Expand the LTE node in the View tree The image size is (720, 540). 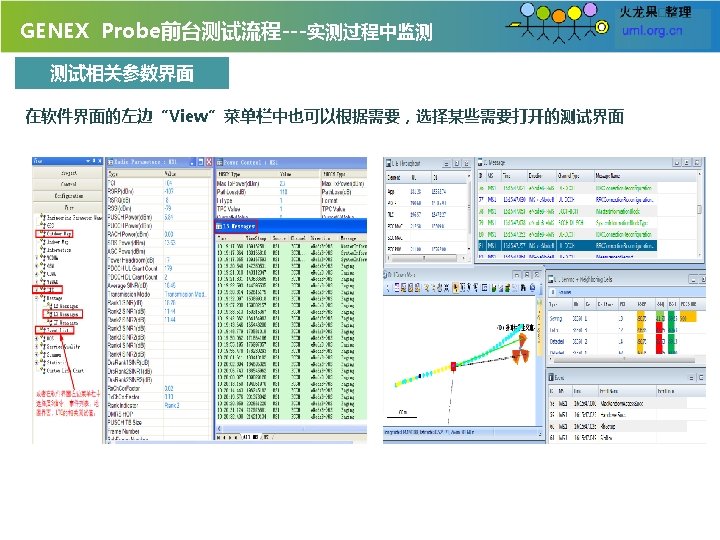(37, 290)
